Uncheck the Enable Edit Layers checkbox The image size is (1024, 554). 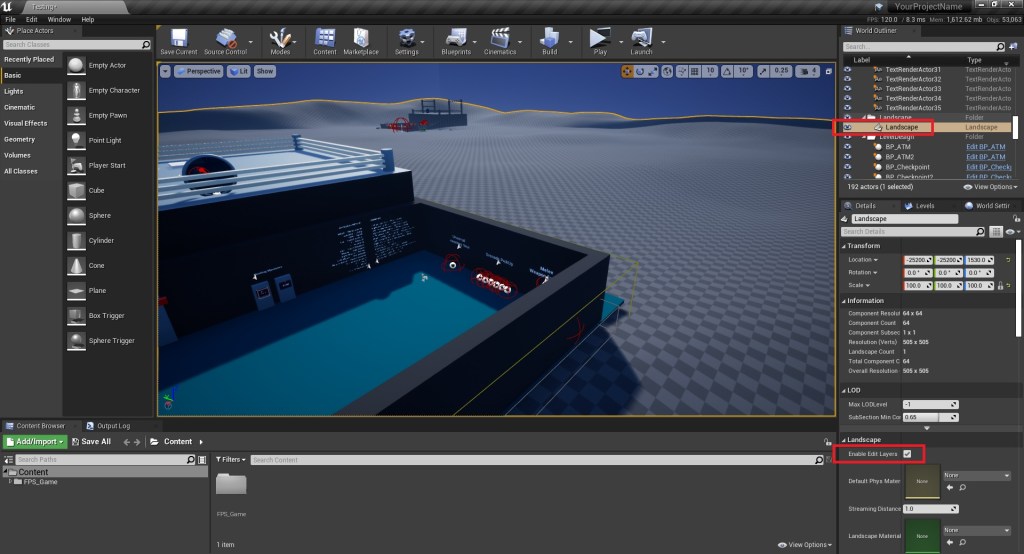[x=907, y=454]
